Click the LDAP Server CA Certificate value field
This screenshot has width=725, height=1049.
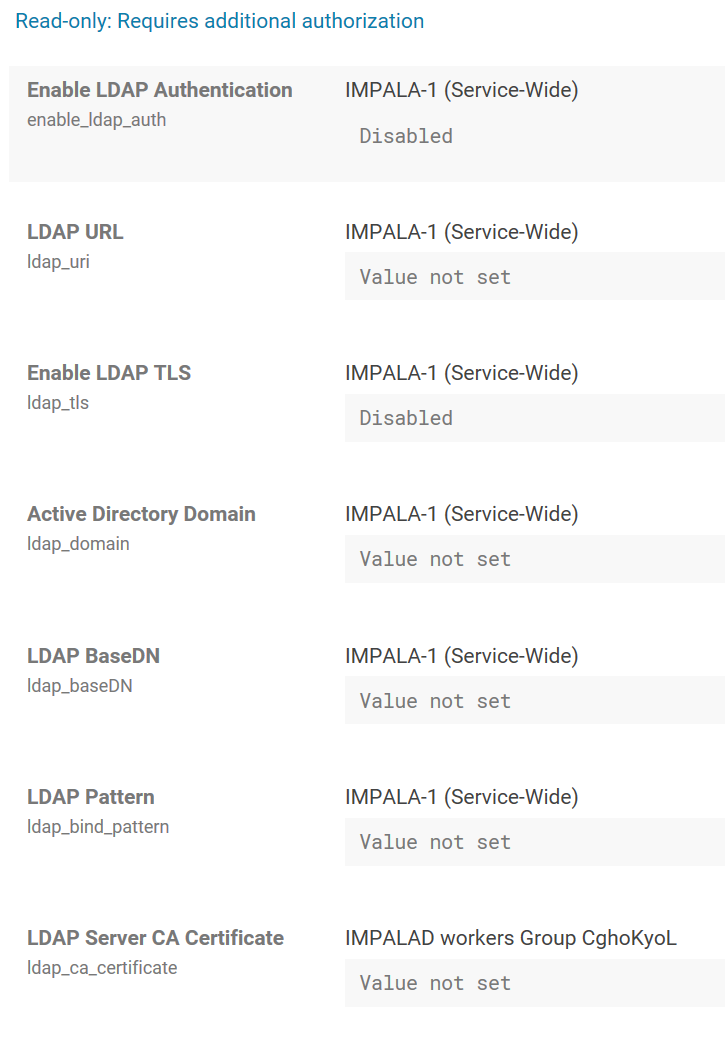[x=534, y=983]
